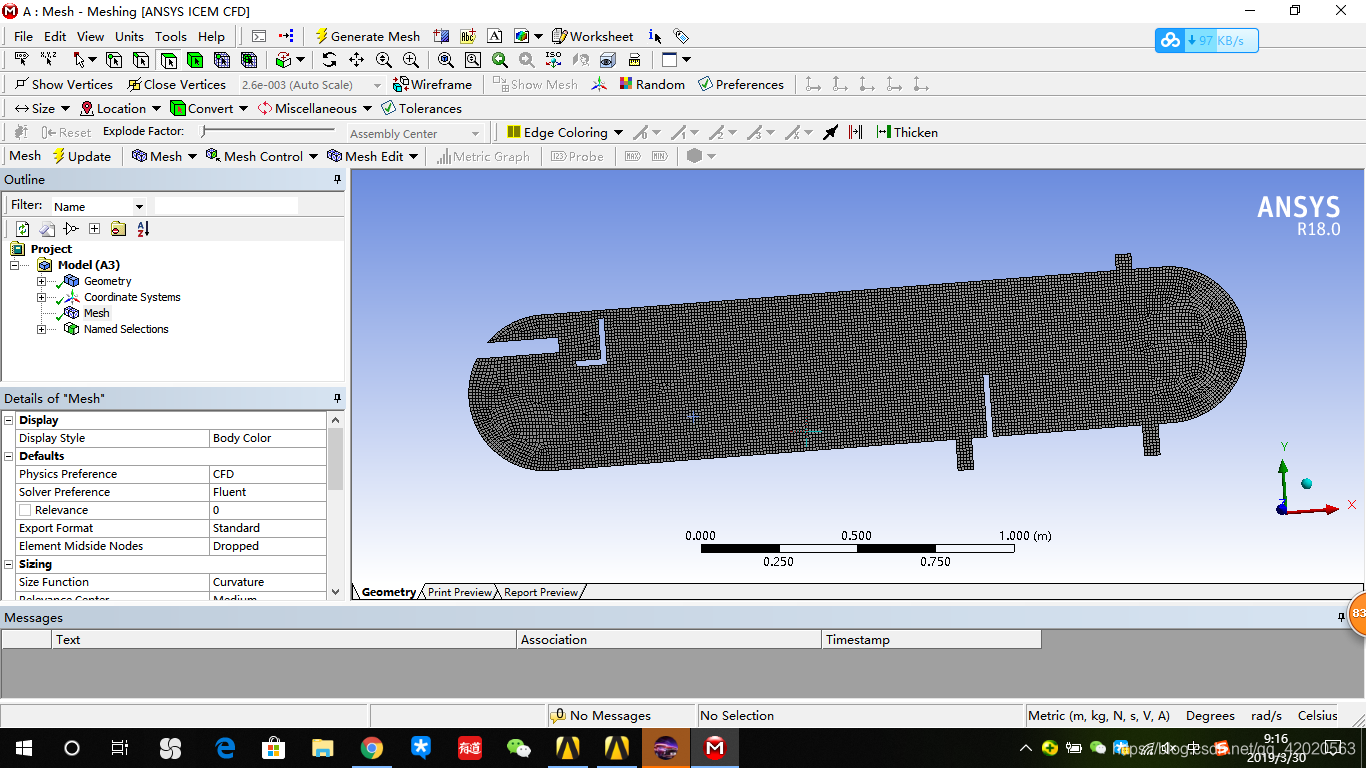The height and width of the screenshot is (768, 1366).
Task: Open the Units menu
Action: pos(129,36)
